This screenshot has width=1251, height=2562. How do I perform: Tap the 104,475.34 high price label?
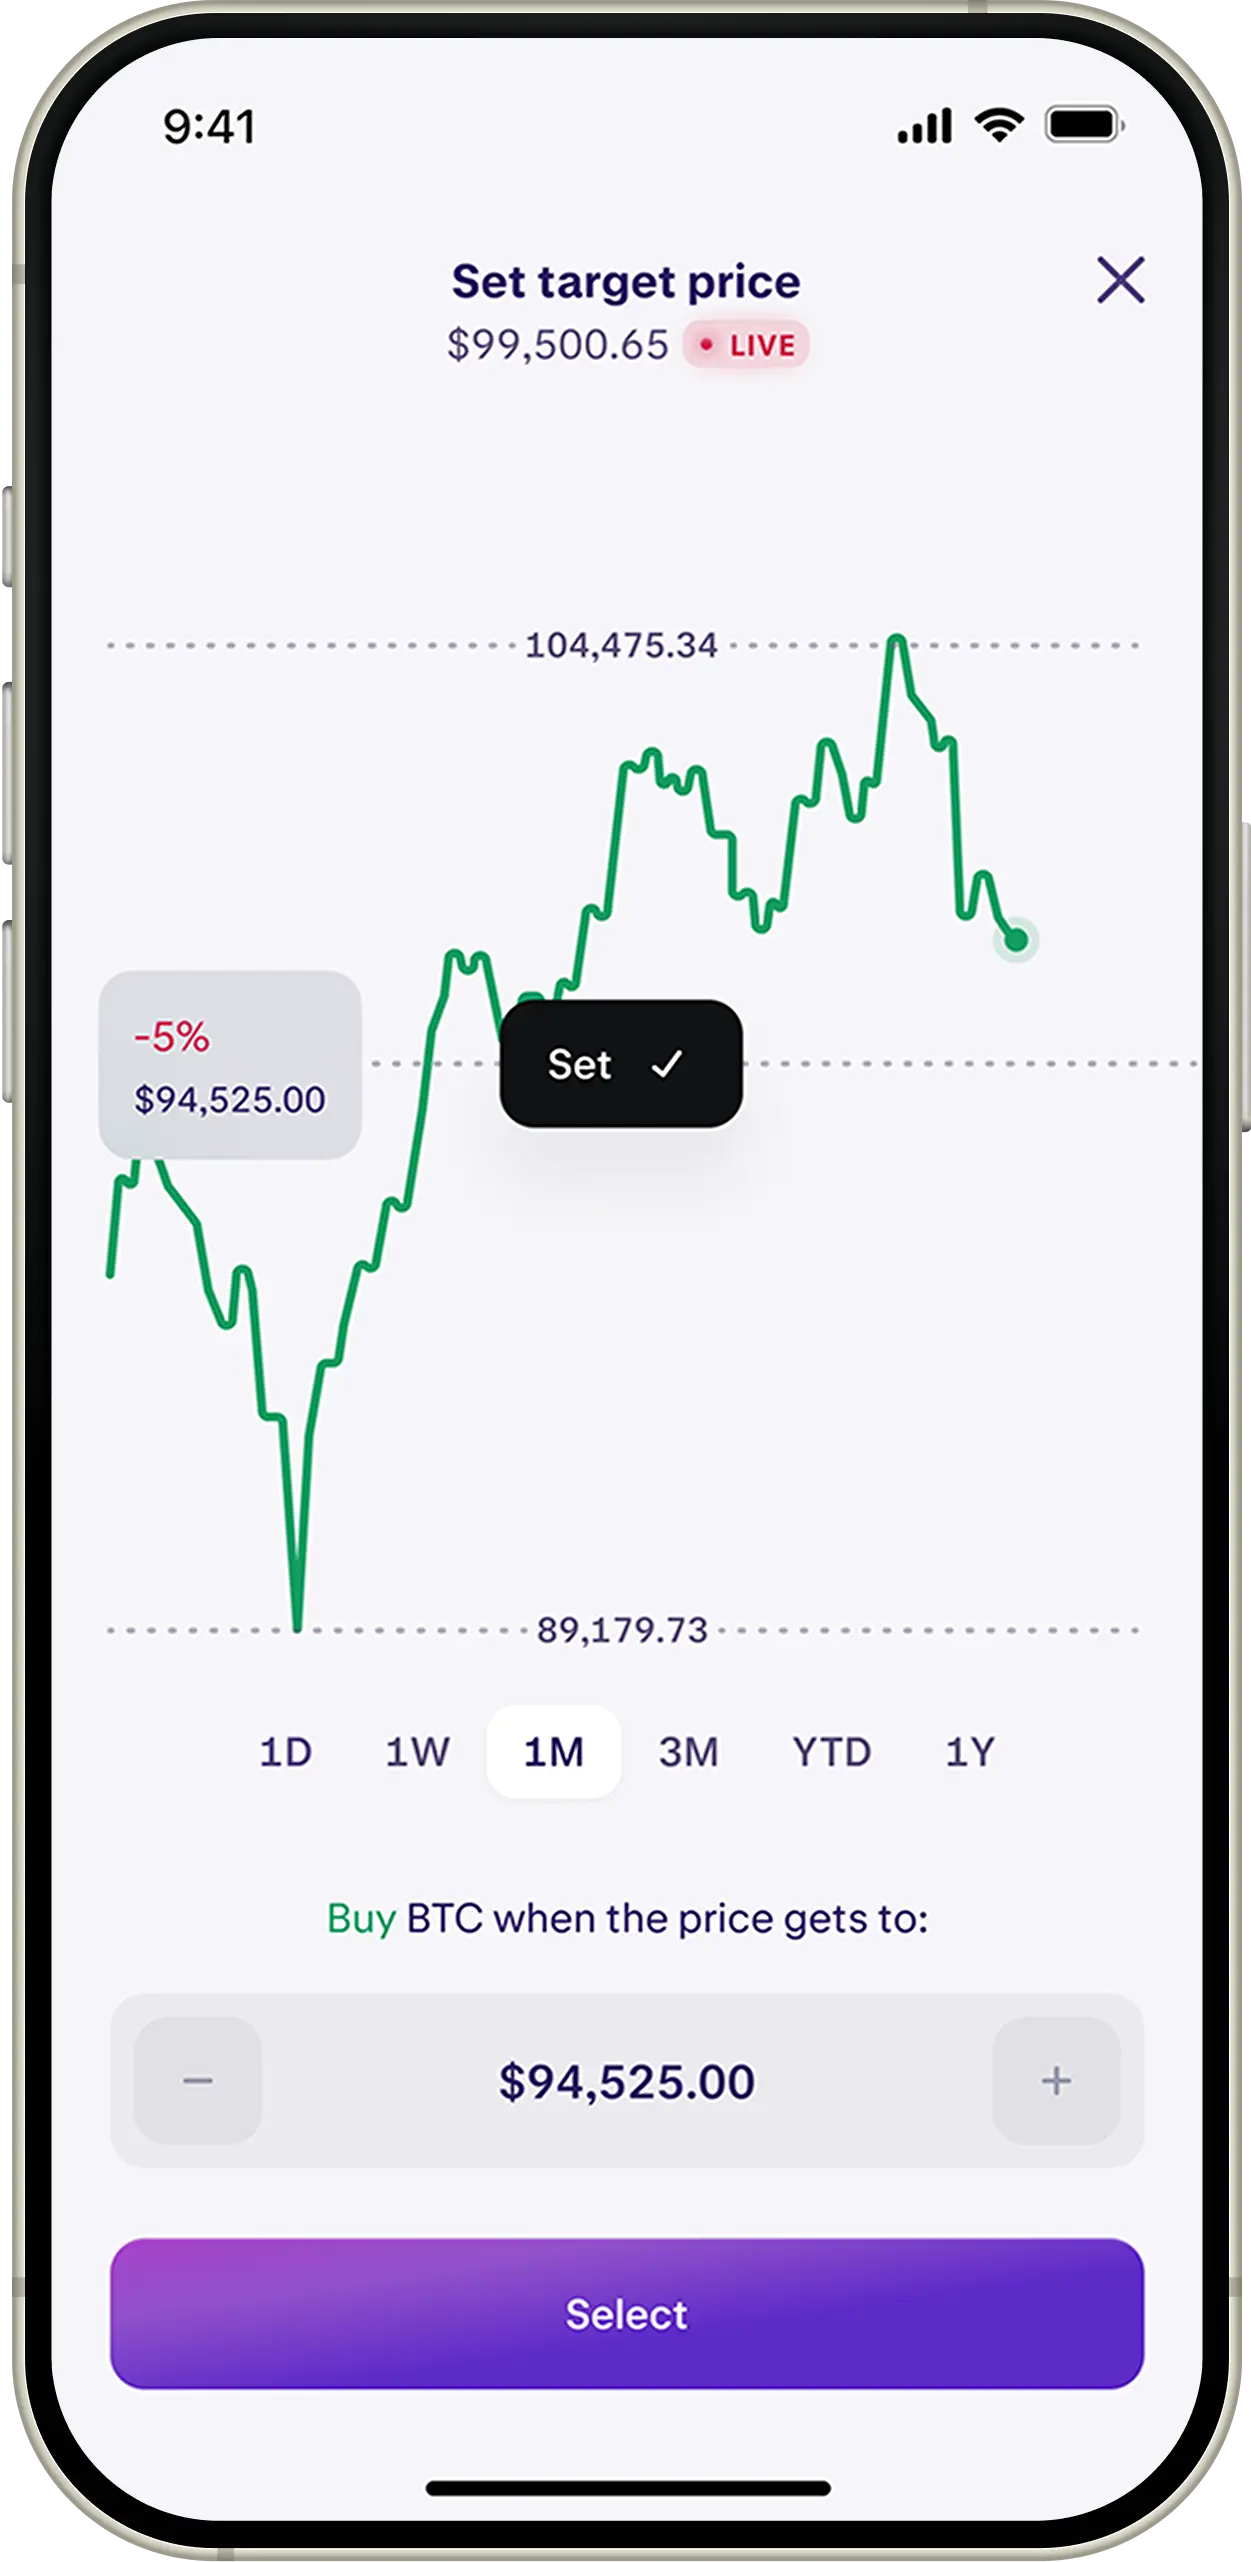point(621,646)
